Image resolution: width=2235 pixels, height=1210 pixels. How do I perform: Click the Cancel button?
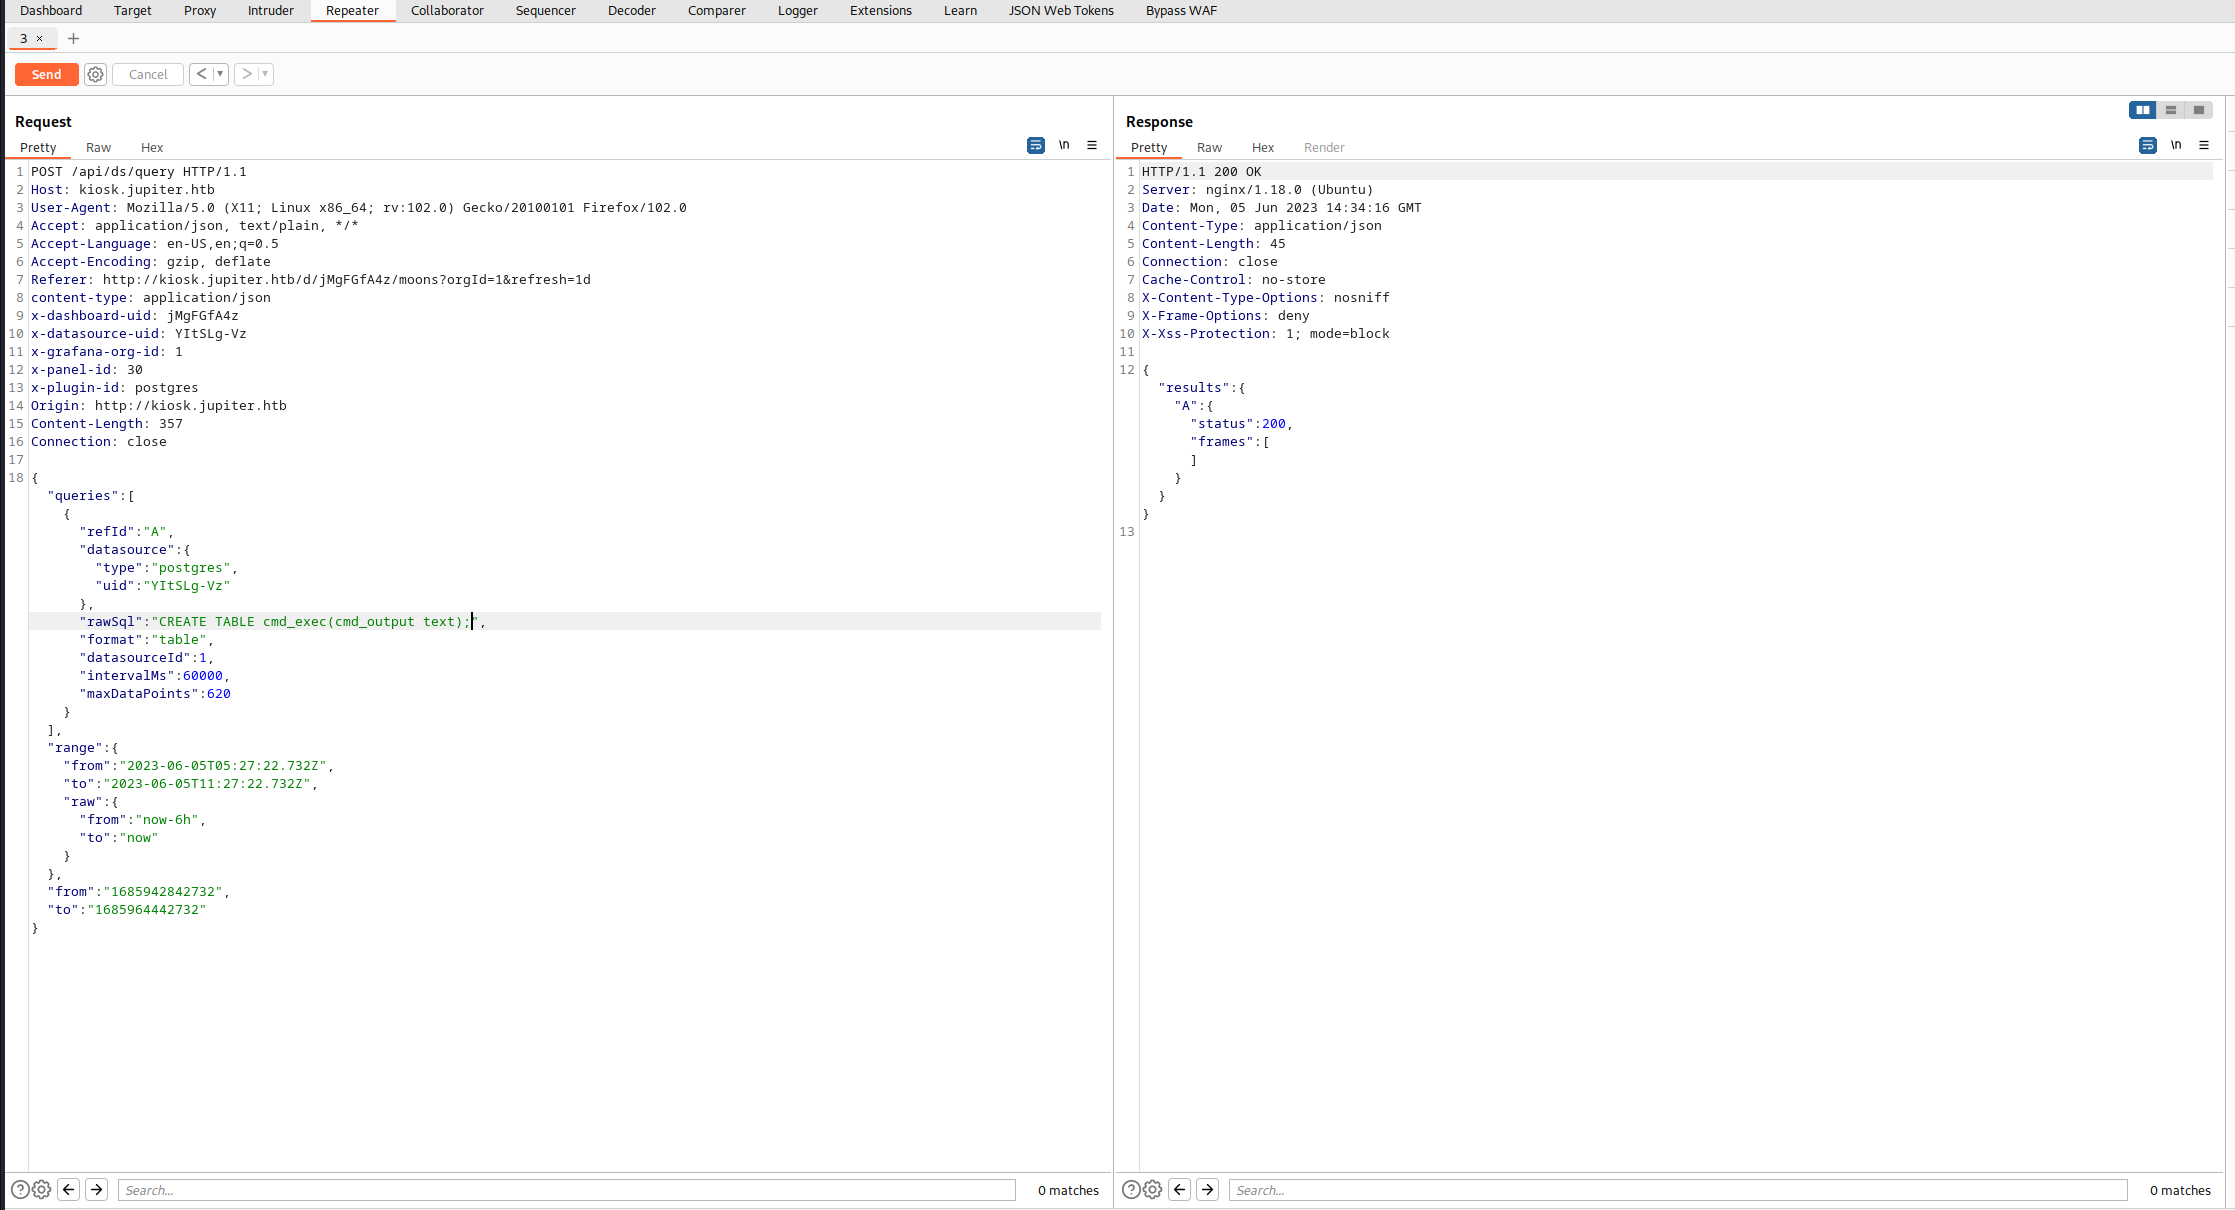pos(148,74)
